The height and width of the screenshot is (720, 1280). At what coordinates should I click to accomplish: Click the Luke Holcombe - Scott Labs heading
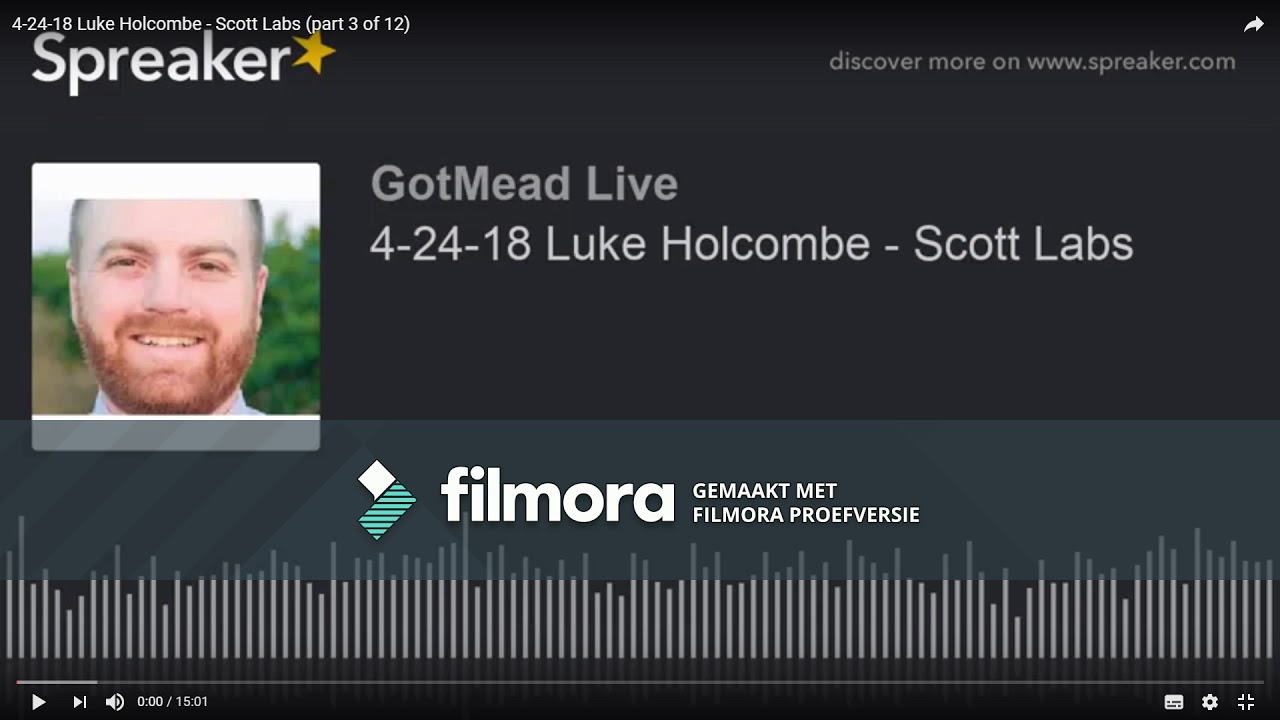pyautogui.click(x=751, y=244)
